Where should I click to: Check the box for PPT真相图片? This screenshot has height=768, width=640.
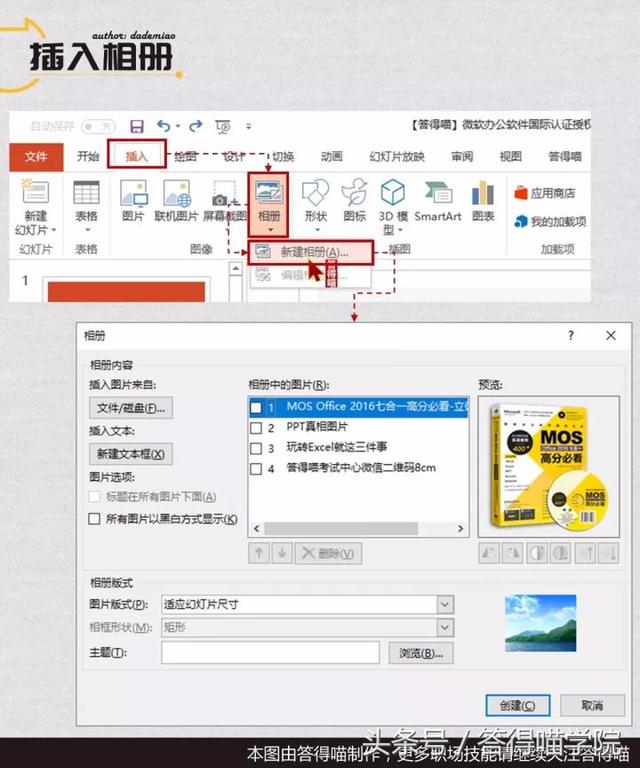tap(256, 428)
